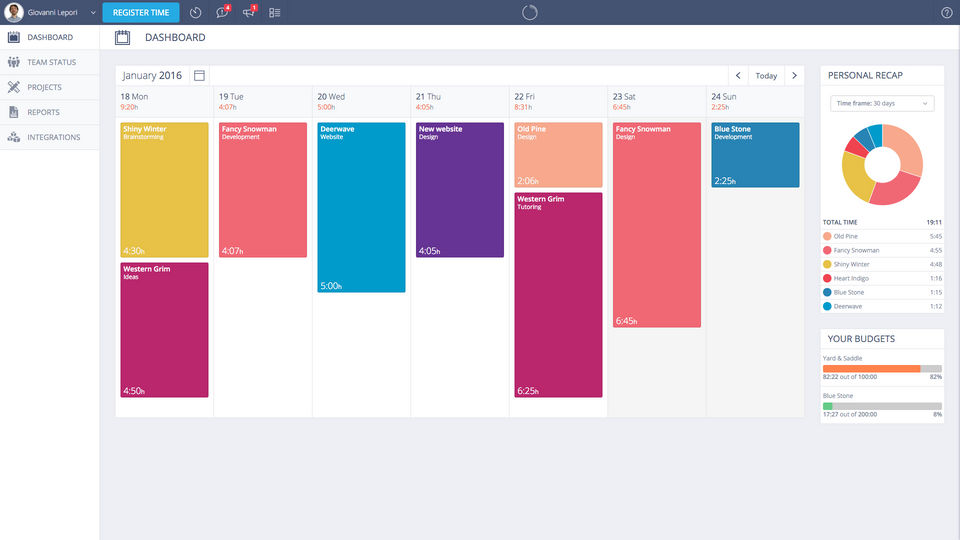
Task: Click the TOTAL TIME label
Action: (840, 222)
